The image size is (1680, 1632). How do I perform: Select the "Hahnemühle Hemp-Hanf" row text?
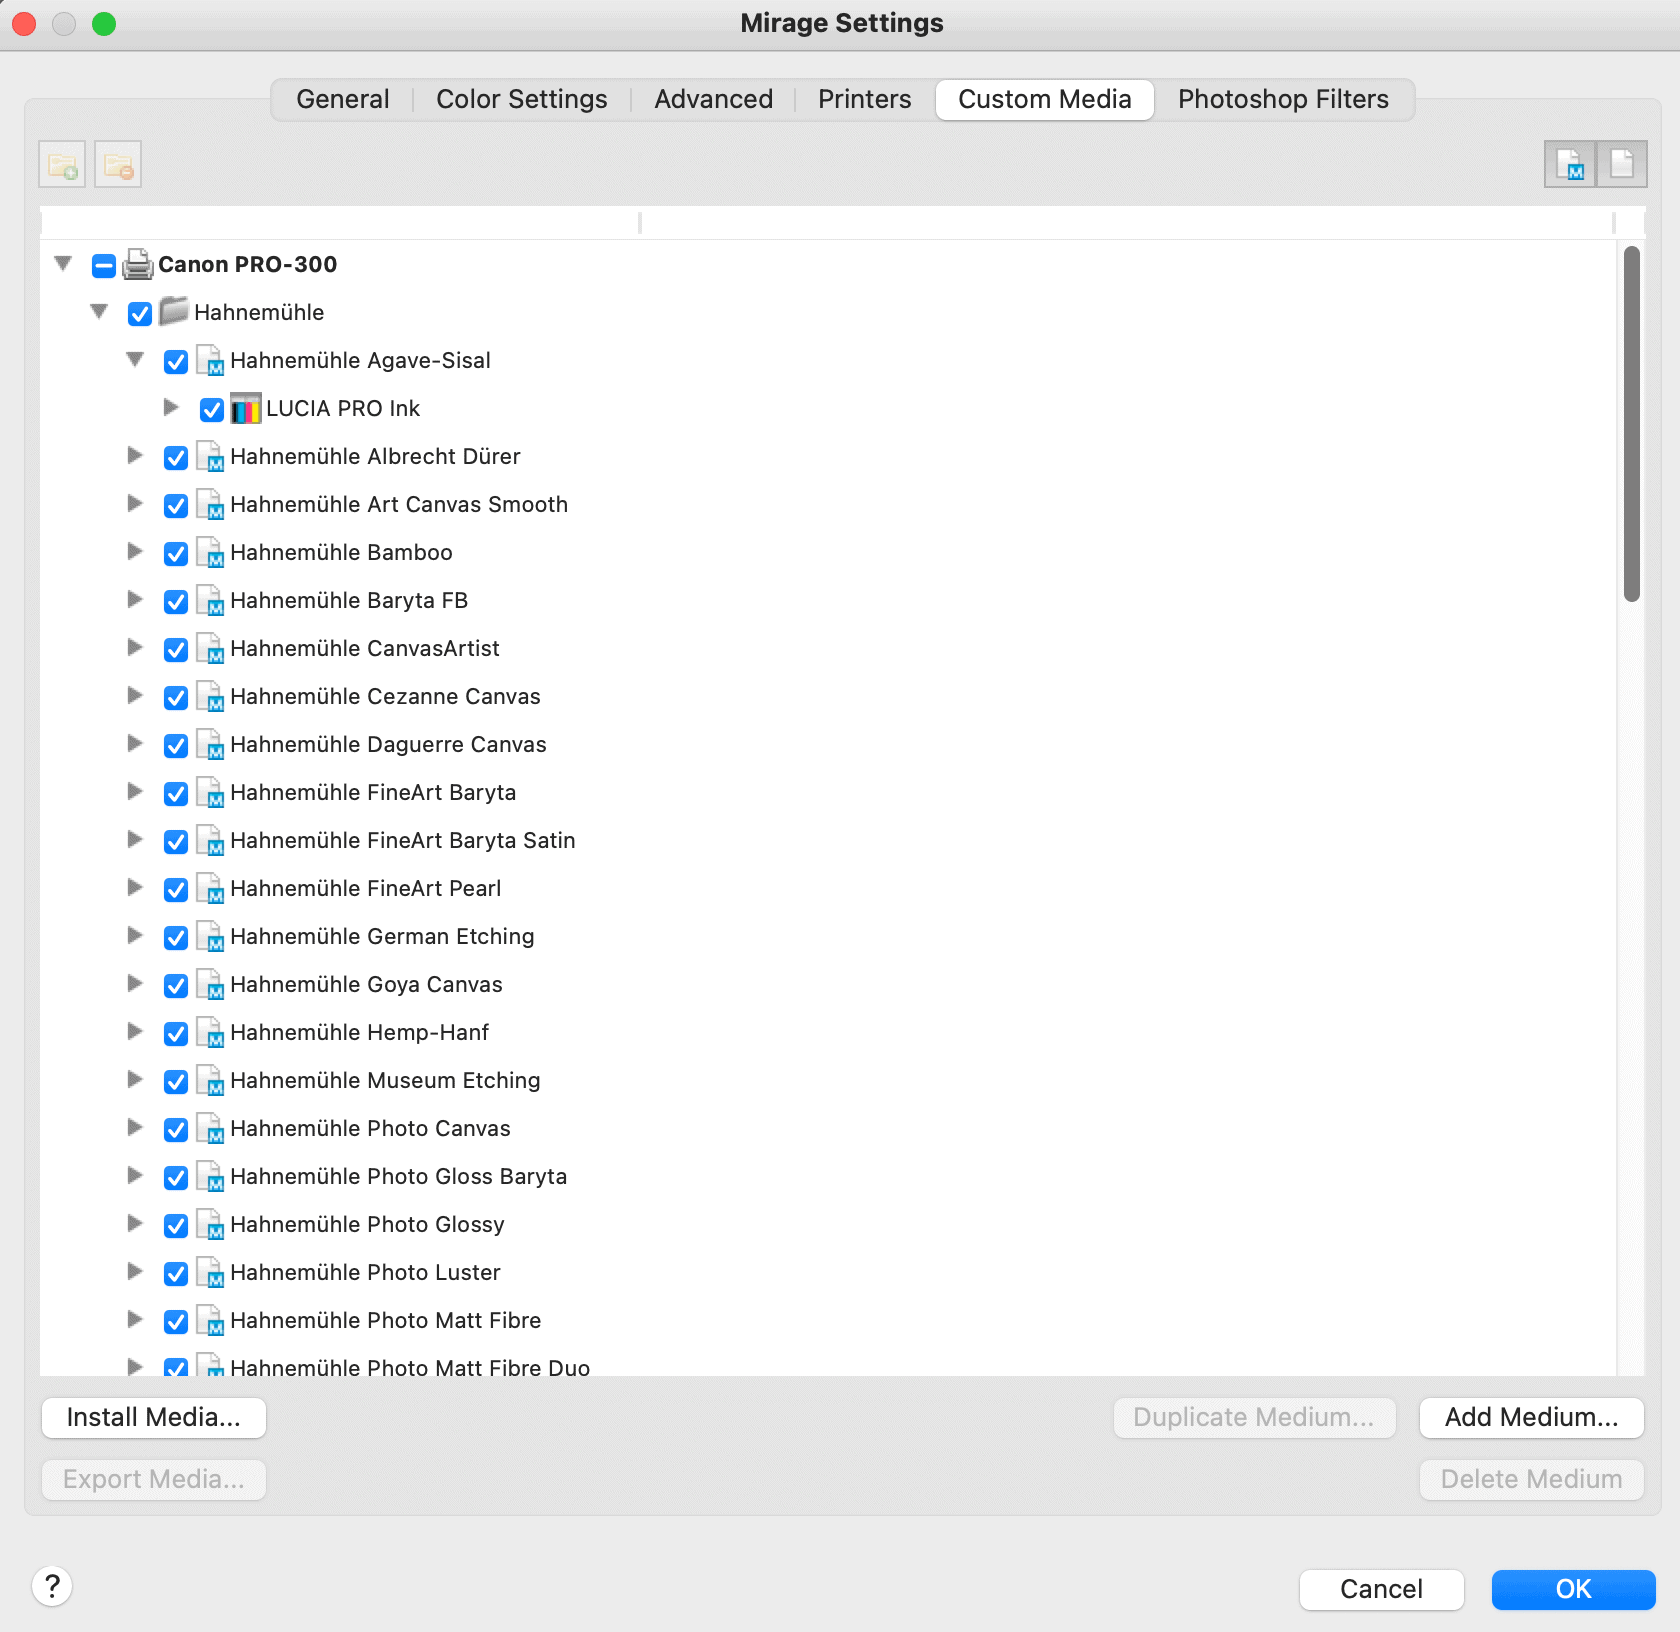pyautogui.click(x=360, y=1032)
